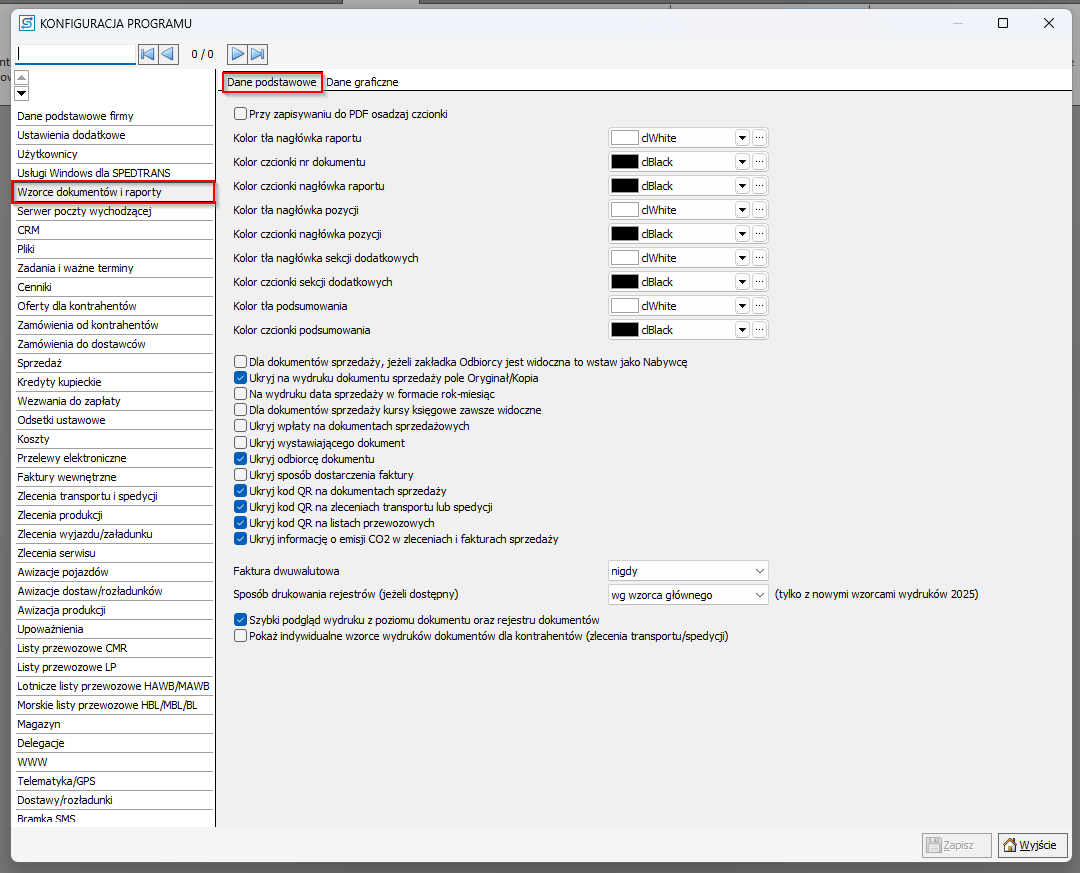Enable Przy zapisywaniu do PDF osadzaj czcionki

[x=240, y=114]
